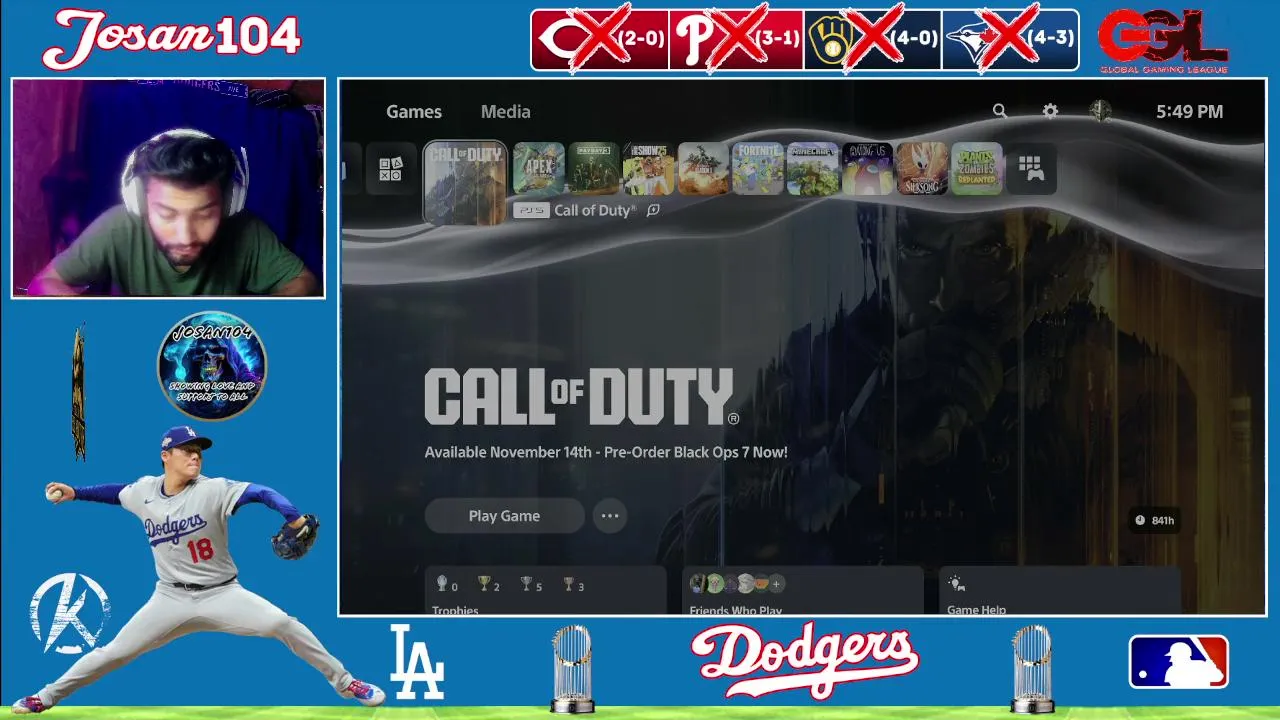Click the Josan104 title text

[172, 39]
